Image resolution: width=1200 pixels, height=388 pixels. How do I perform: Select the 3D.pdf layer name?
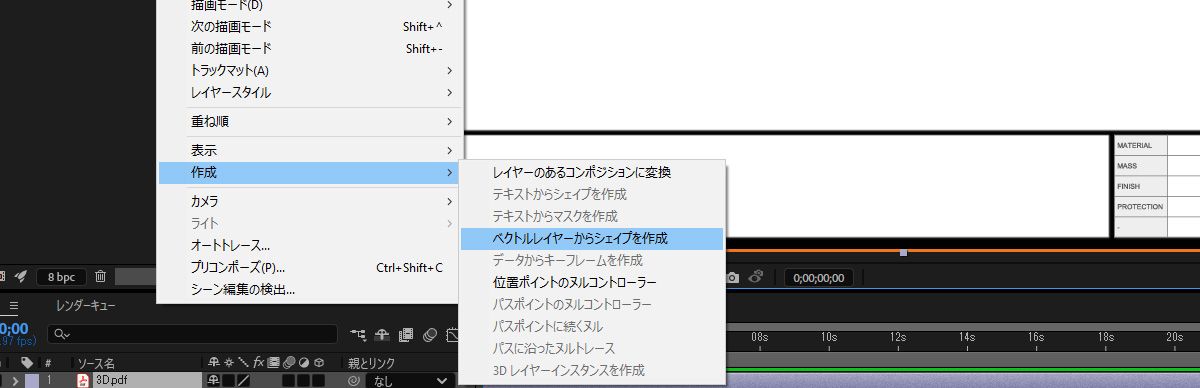[x=112, y=381]
